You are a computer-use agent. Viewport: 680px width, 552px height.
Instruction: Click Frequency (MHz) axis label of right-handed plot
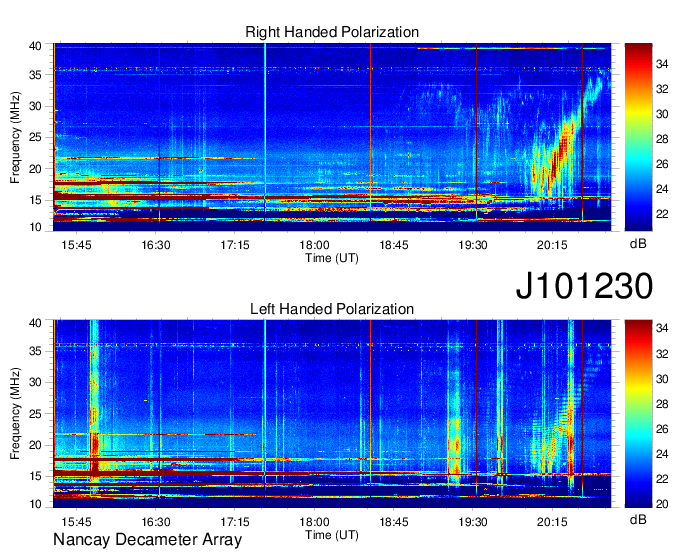(x=15, y=137)
